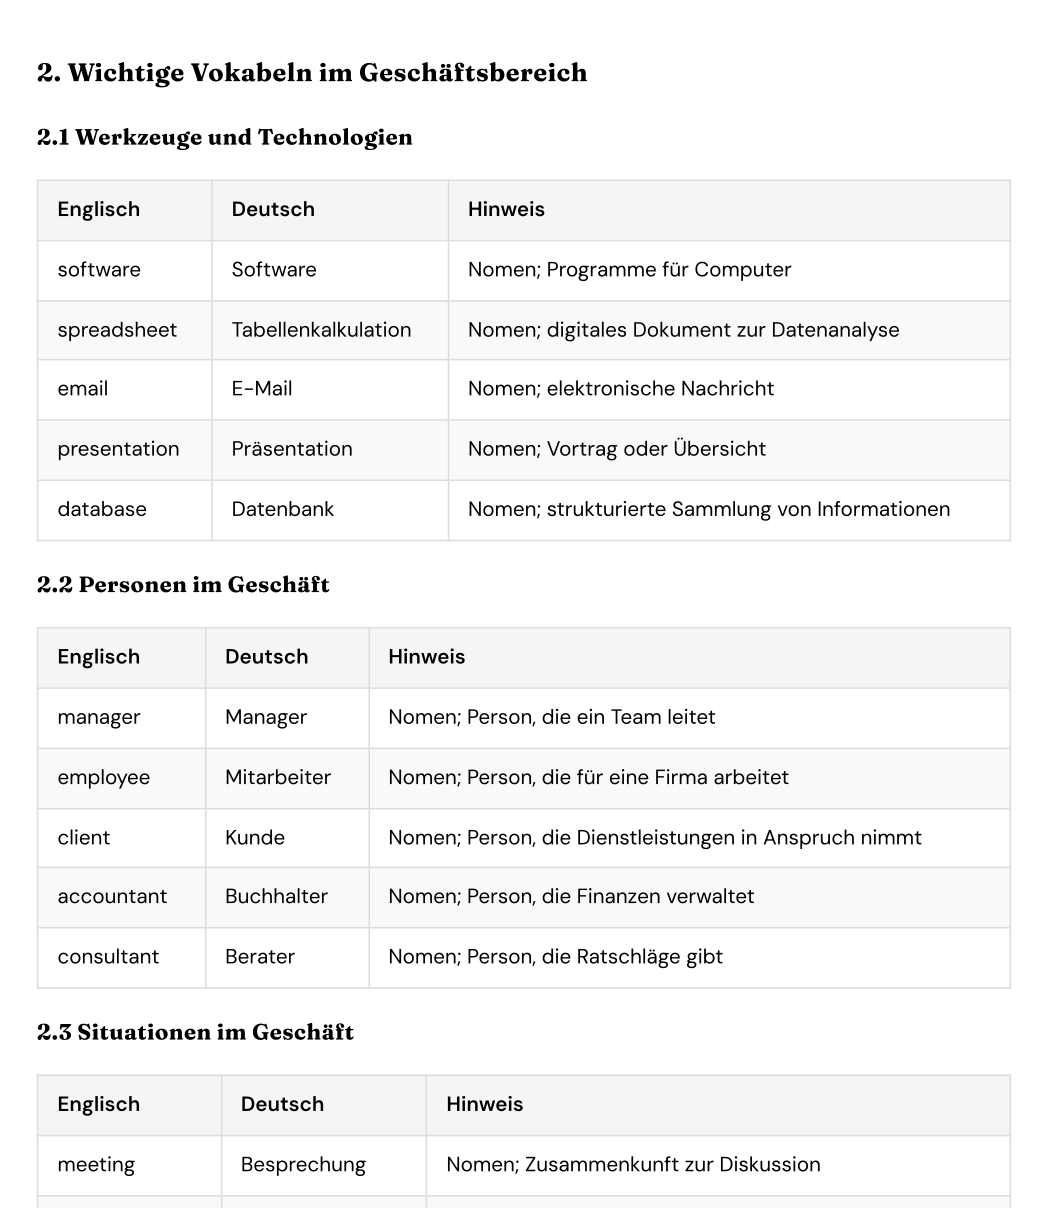The width and height of the screenshot is (1038, 1208).
Task: Click the "2.2 Personen im Geschäft" subheading
Action: click(183, 585)
